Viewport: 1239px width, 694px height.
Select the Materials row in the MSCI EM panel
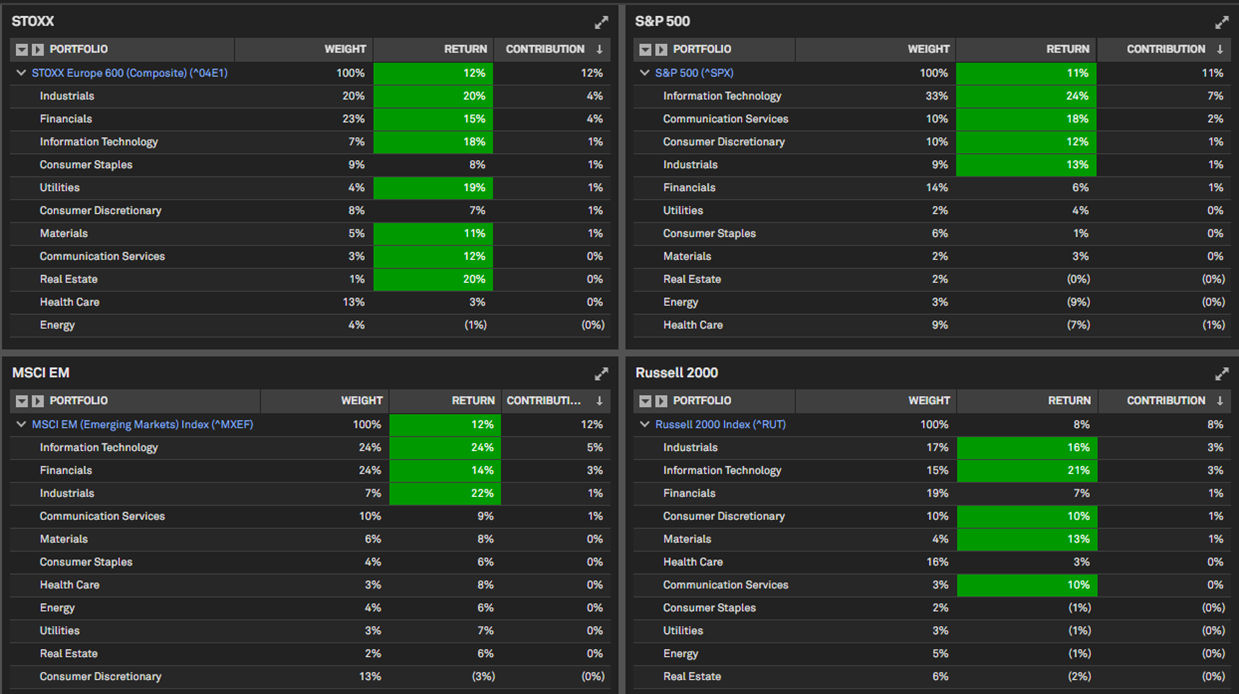point(310,539)
